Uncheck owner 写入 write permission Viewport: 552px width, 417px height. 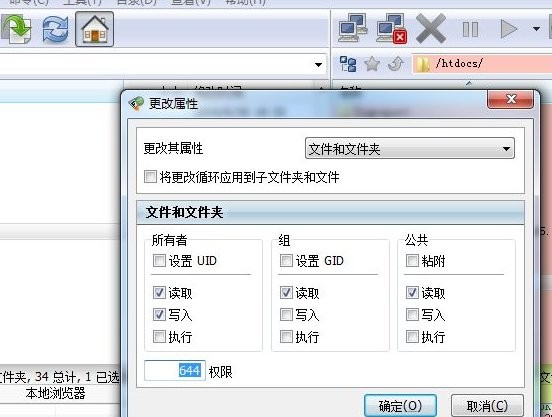pos(159,314)
